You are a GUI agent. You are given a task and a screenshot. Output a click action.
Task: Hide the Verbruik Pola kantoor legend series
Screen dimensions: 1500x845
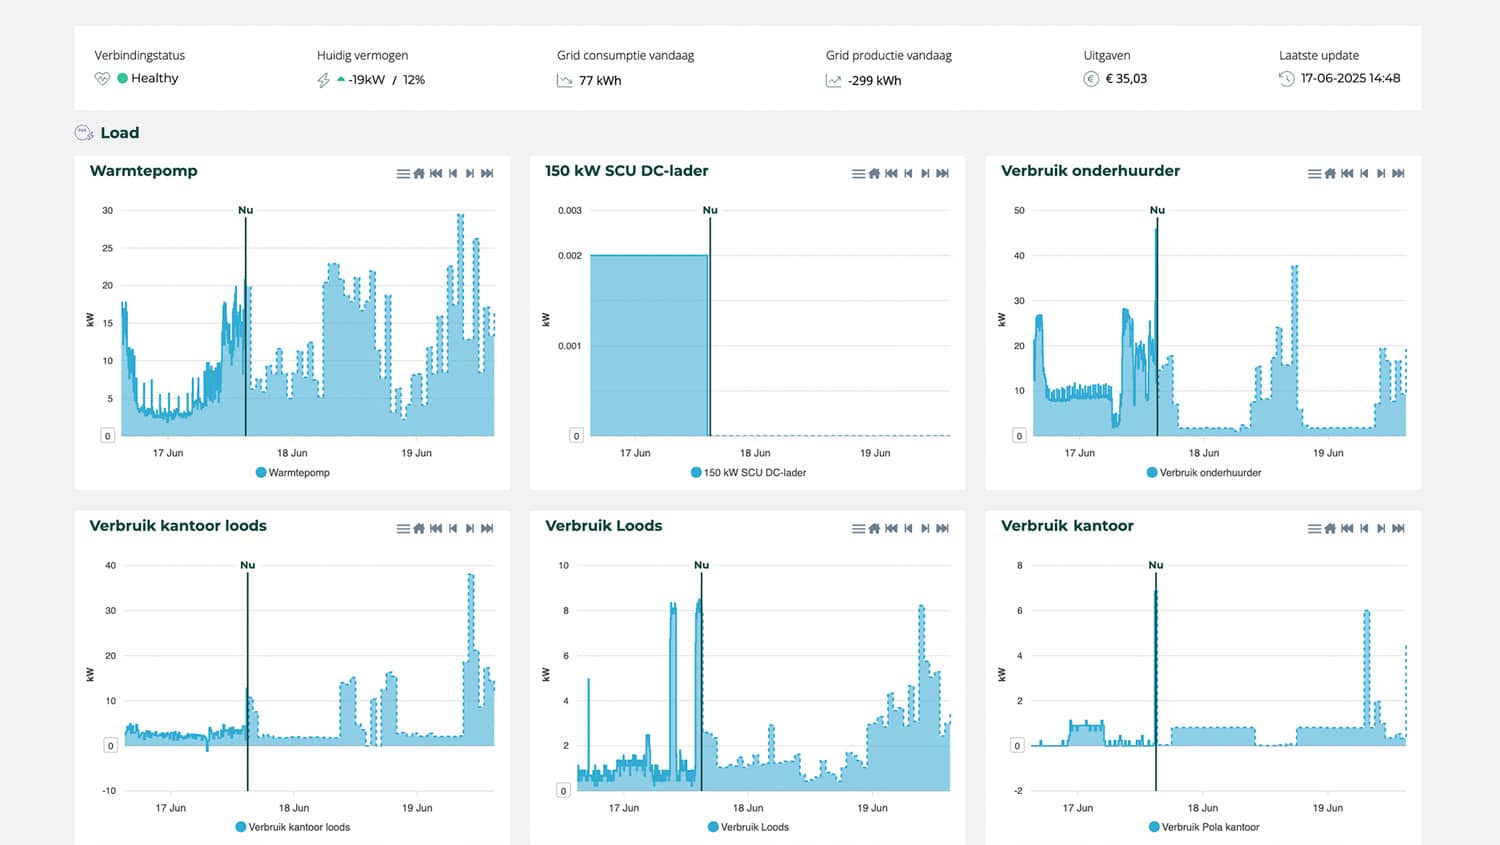(1209, 827)
